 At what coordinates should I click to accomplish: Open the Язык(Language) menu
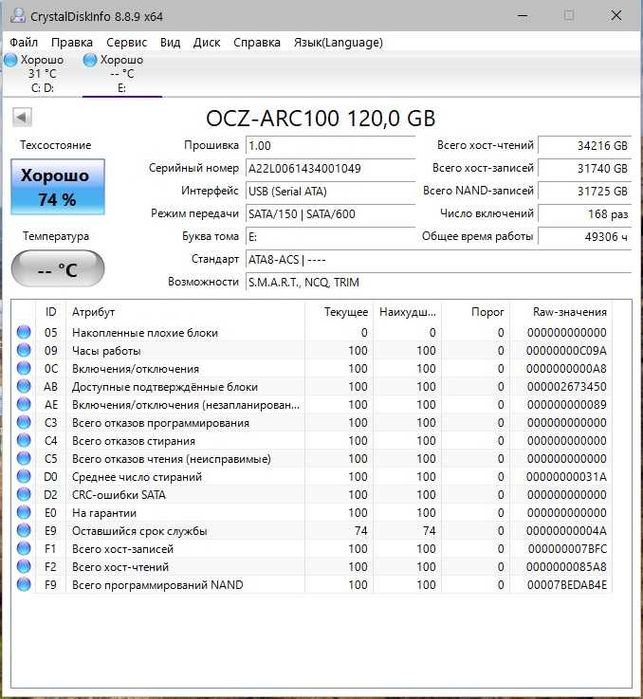[338, 42]
